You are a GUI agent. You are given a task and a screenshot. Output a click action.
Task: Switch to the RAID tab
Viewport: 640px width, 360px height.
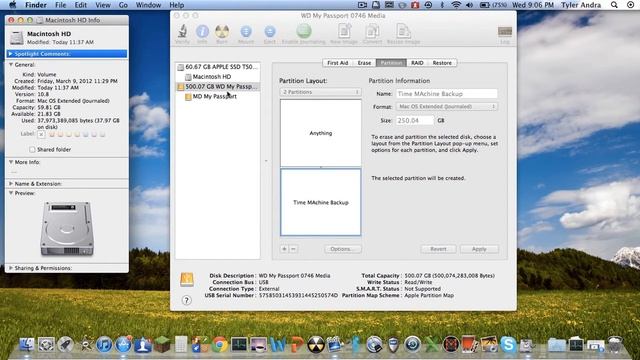coord(417,63)
